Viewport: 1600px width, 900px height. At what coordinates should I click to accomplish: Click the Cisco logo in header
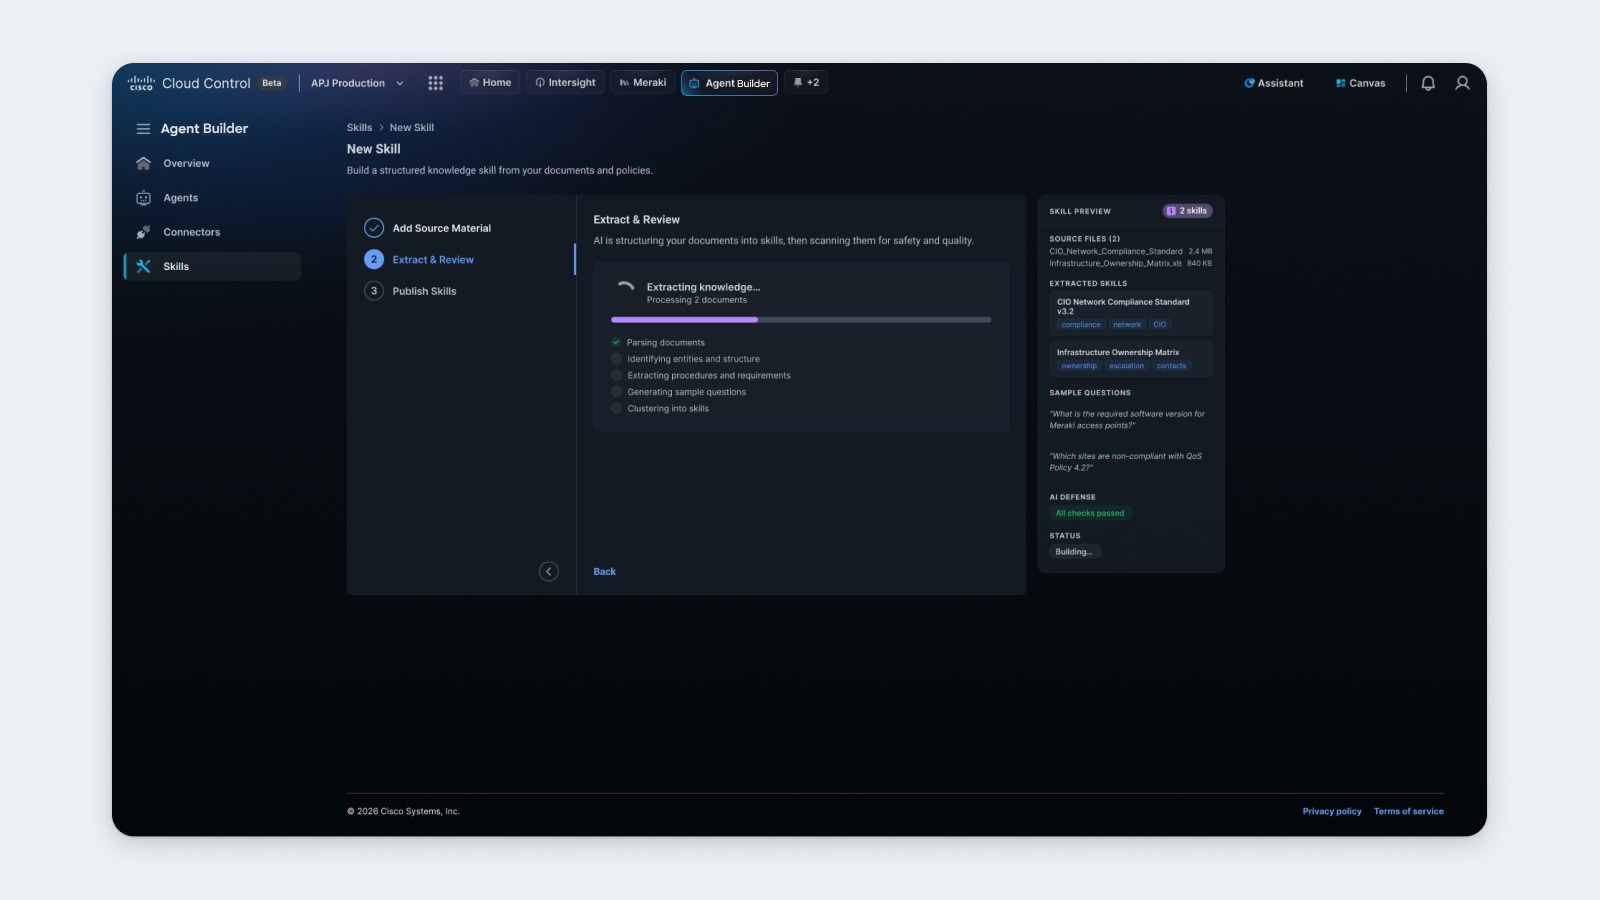[x=141, y=83]
